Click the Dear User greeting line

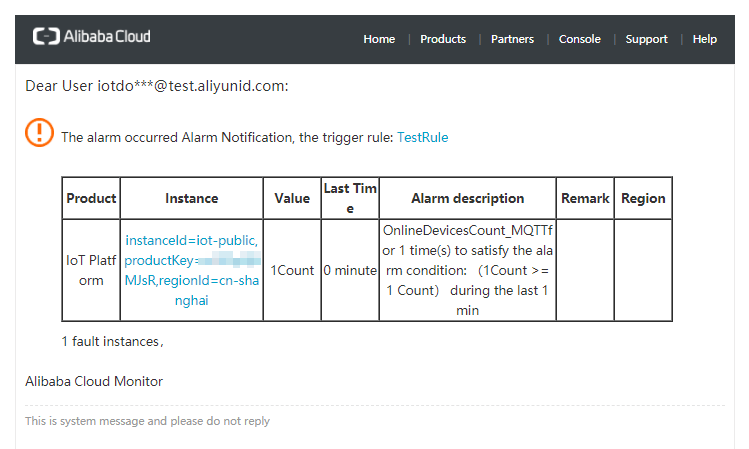[x=157, y=86]
